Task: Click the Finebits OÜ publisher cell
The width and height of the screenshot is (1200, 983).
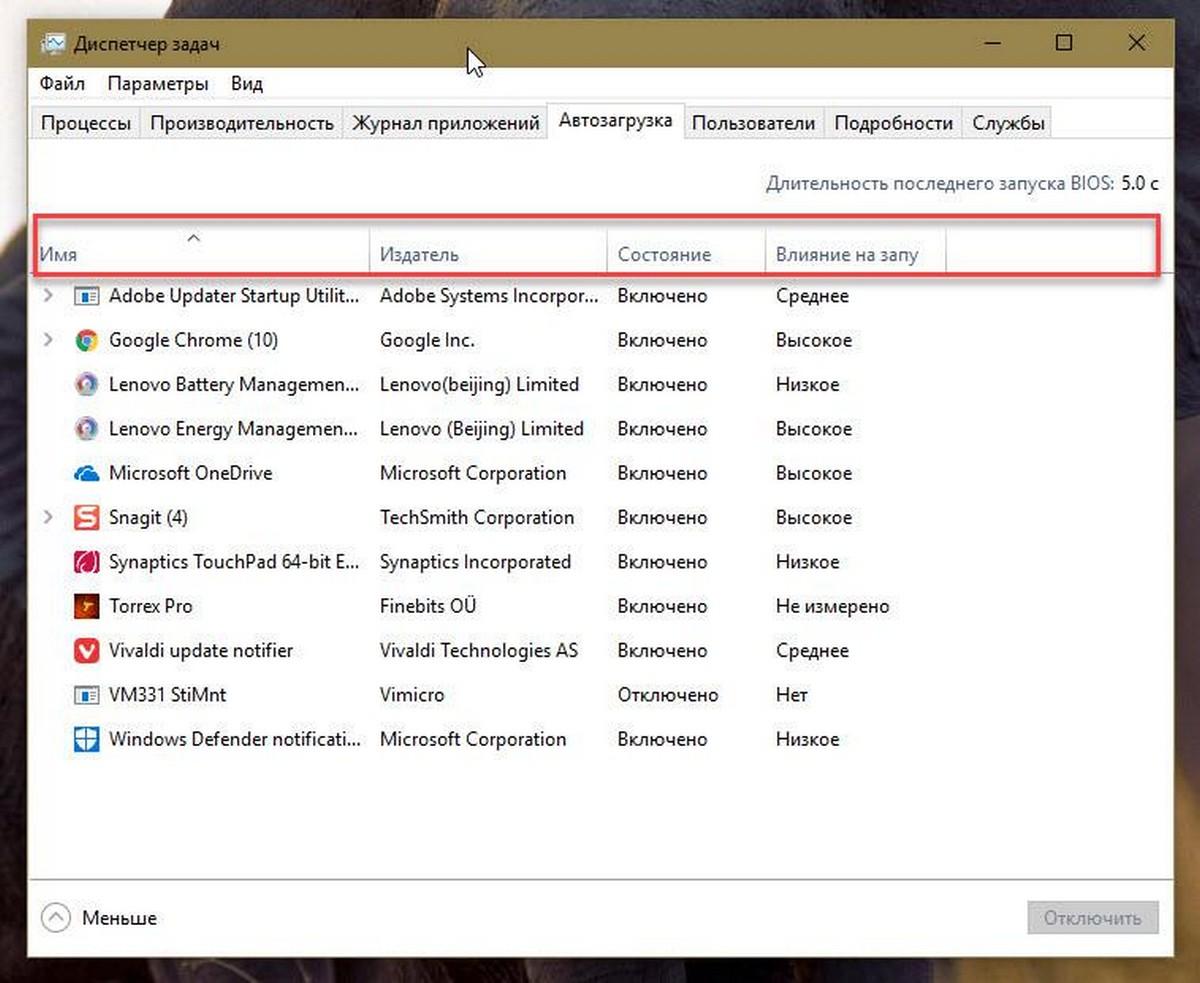Action: click(428, 606)
